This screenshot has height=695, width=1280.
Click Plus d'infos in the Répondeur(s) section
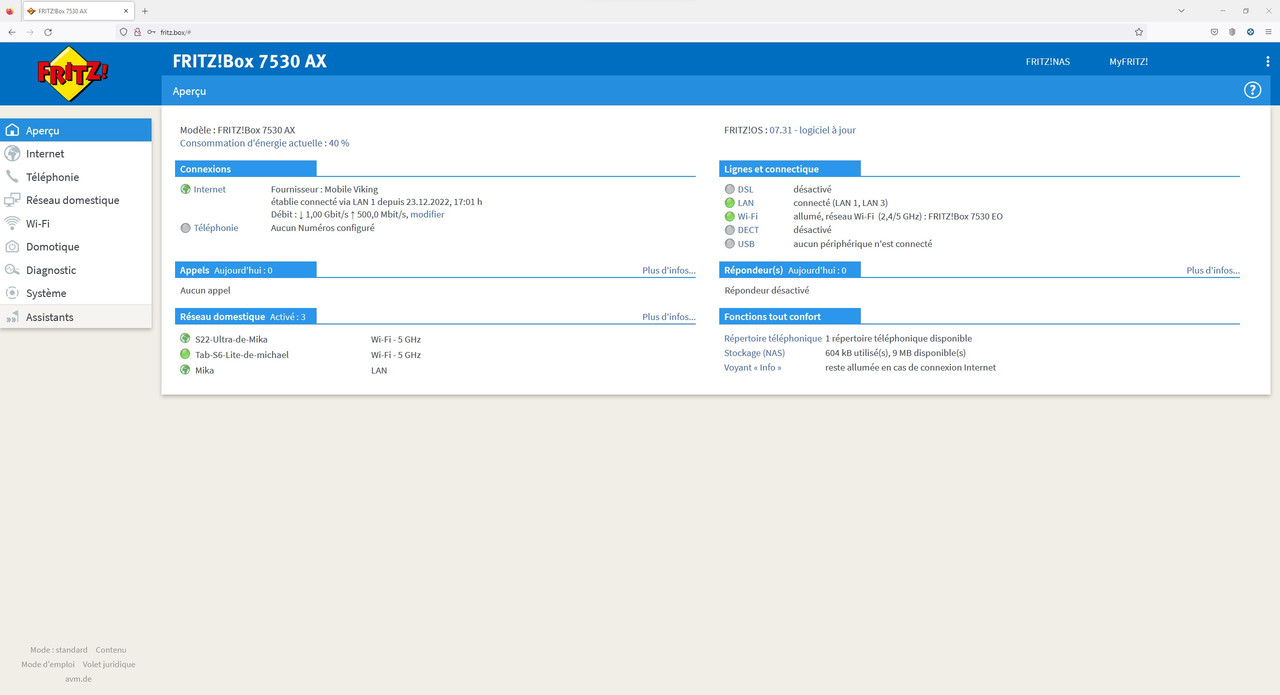pos(1213,270)
